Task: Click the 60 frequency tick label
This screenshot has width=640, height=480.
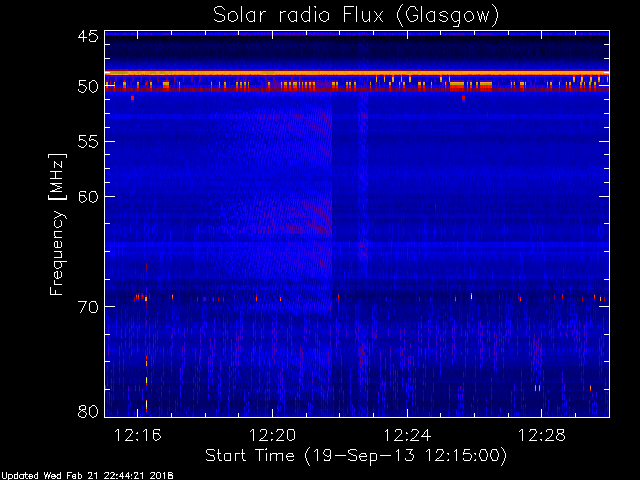Action: pos(88,197)
